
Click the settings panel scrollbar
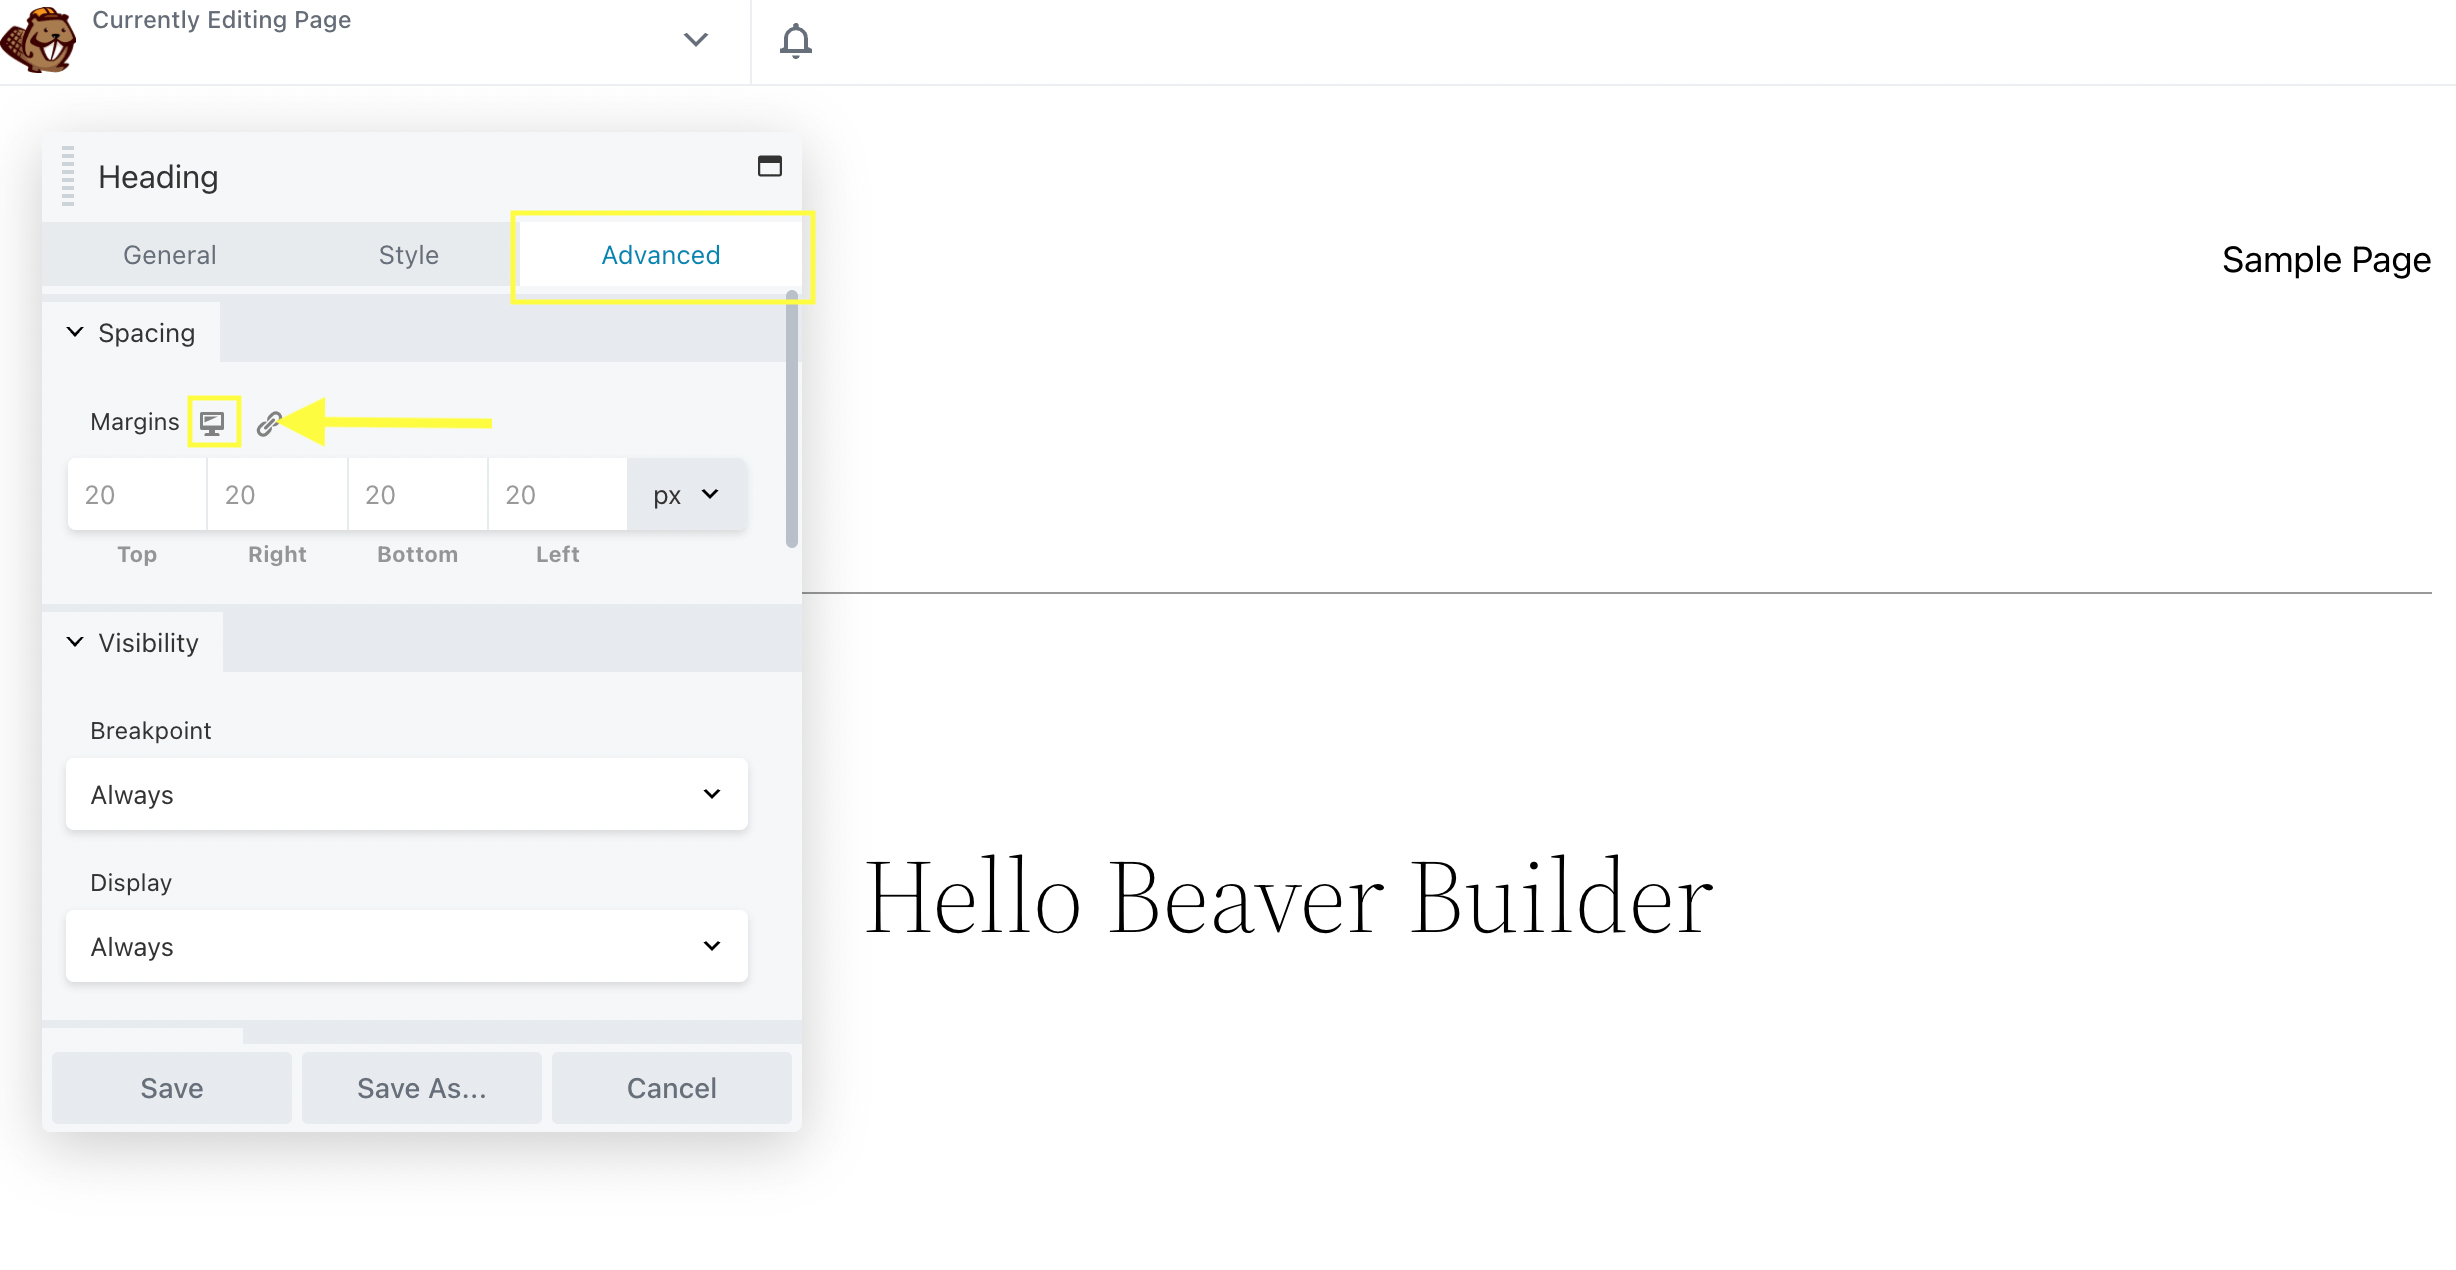tap(792, 420)
